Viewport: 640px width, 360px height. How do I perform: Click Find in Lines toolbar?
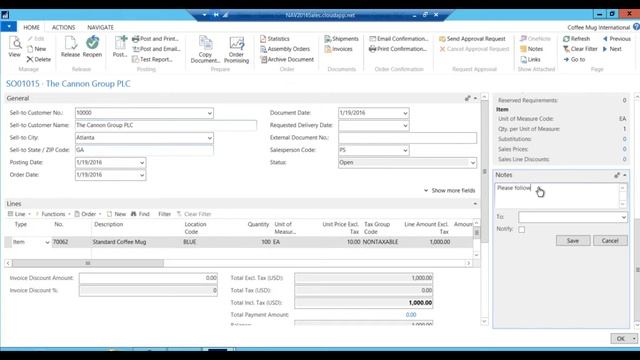[x=140, y=214]
